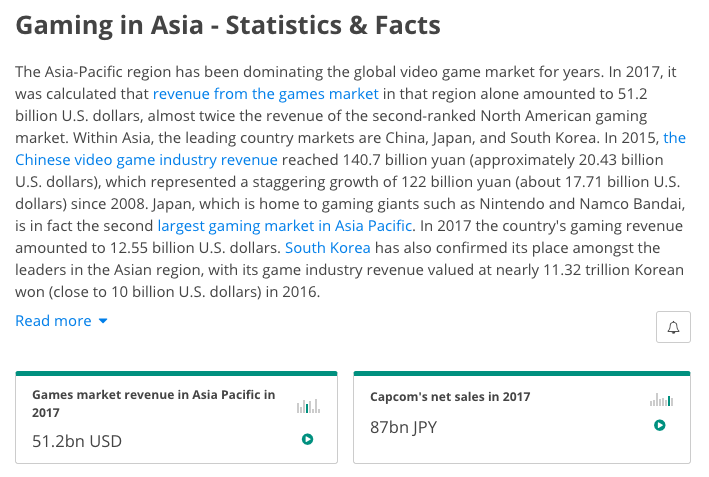Click the blue caret arrow beside Read more

pos(103,321)
